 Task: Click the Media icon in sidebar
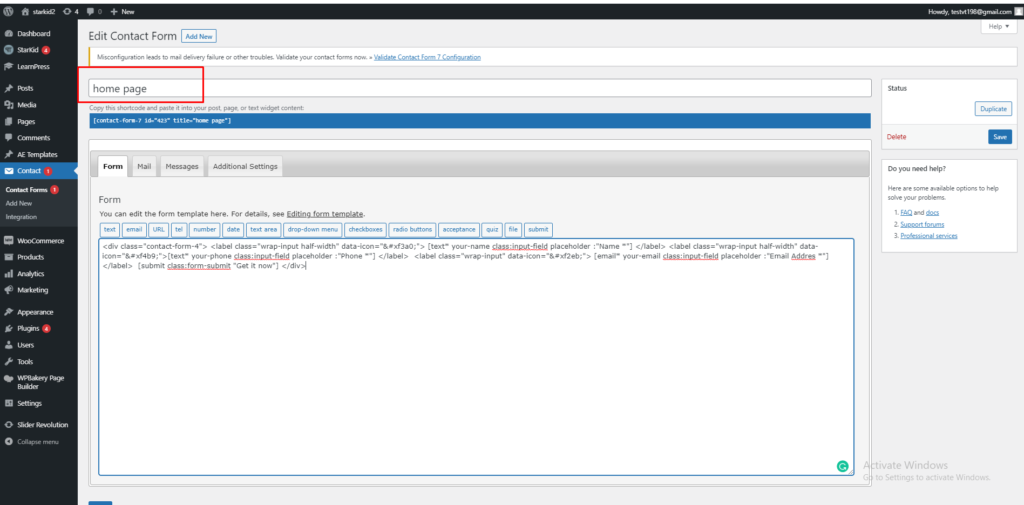click(9, 105)
